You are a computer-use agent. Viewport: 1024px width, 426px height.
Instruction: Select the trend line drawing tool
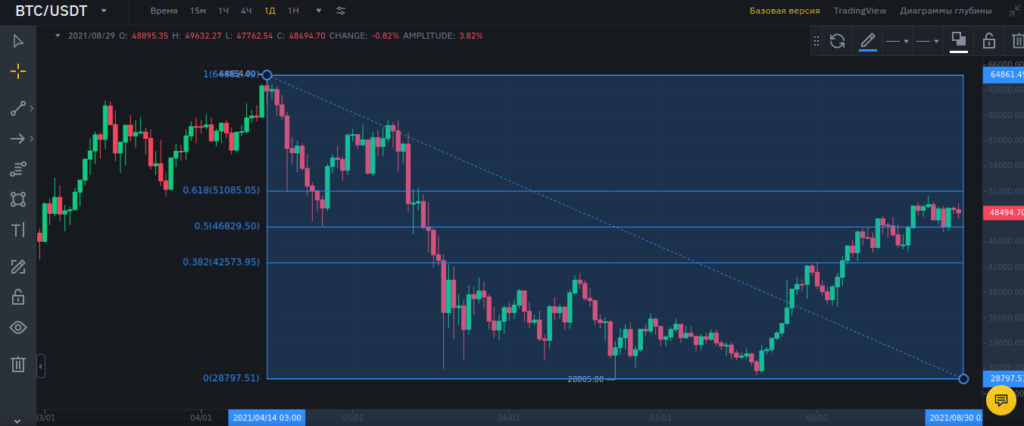point(18,108)
